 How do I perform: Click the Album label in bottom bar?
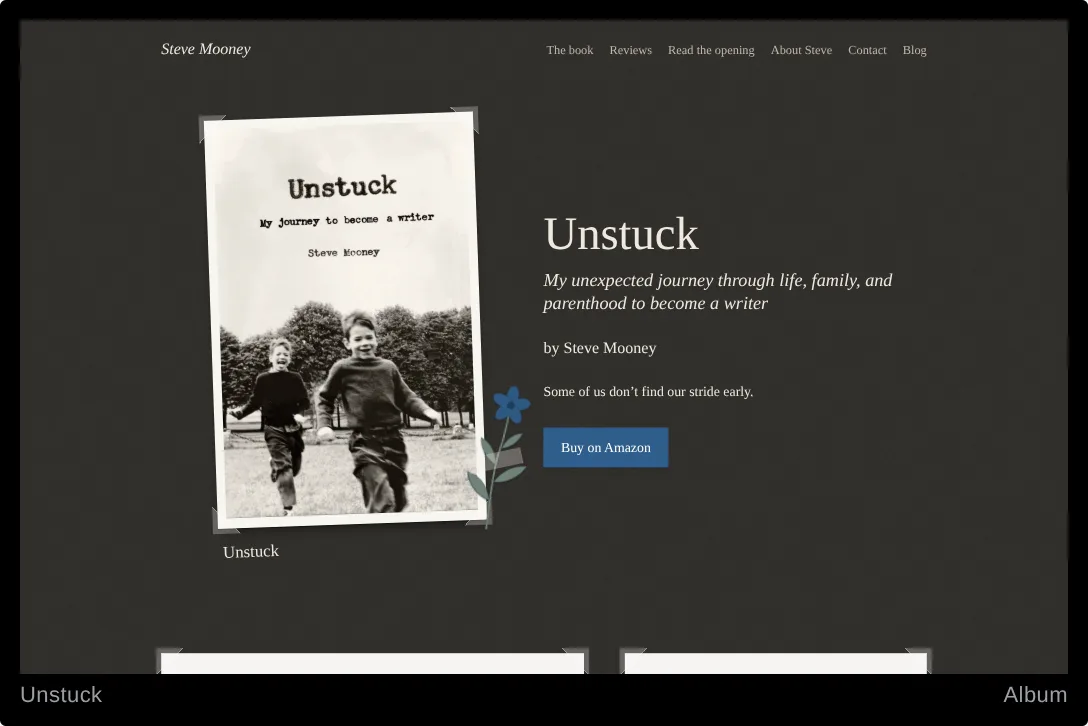pyautogui.click(x=1035, y=695)
